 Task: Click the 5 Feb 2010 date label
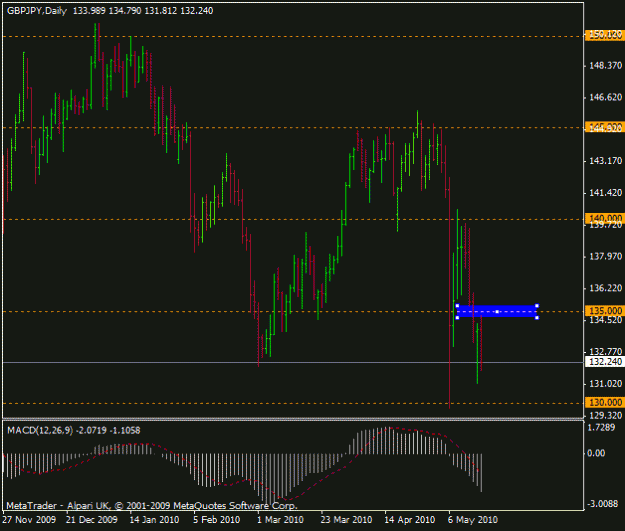pyautogui.click(x=216, y=520)
